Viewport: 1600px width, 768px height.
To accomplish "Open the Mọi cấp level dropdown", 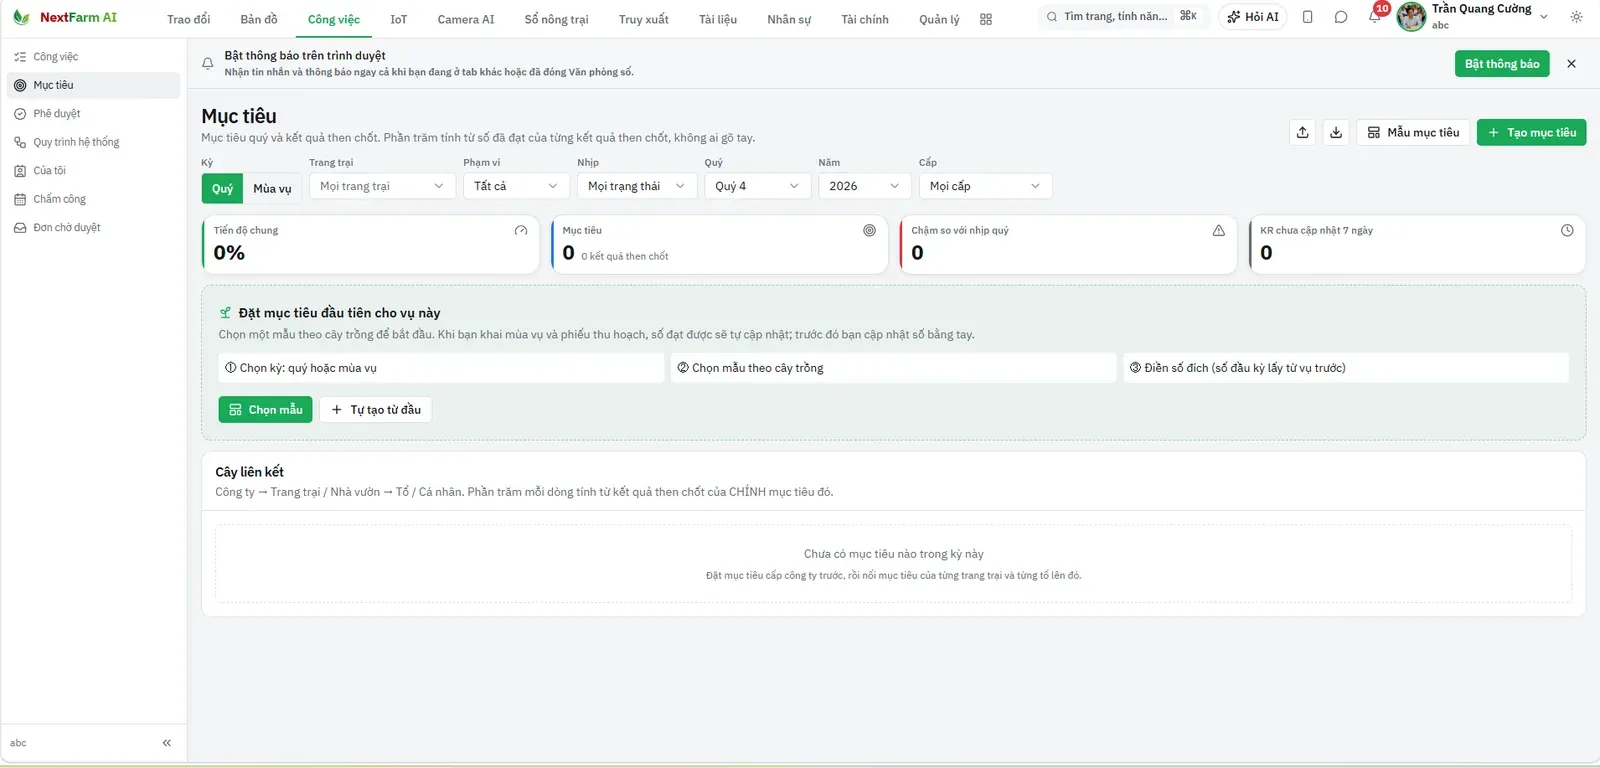I will click(x=985, y=186).
